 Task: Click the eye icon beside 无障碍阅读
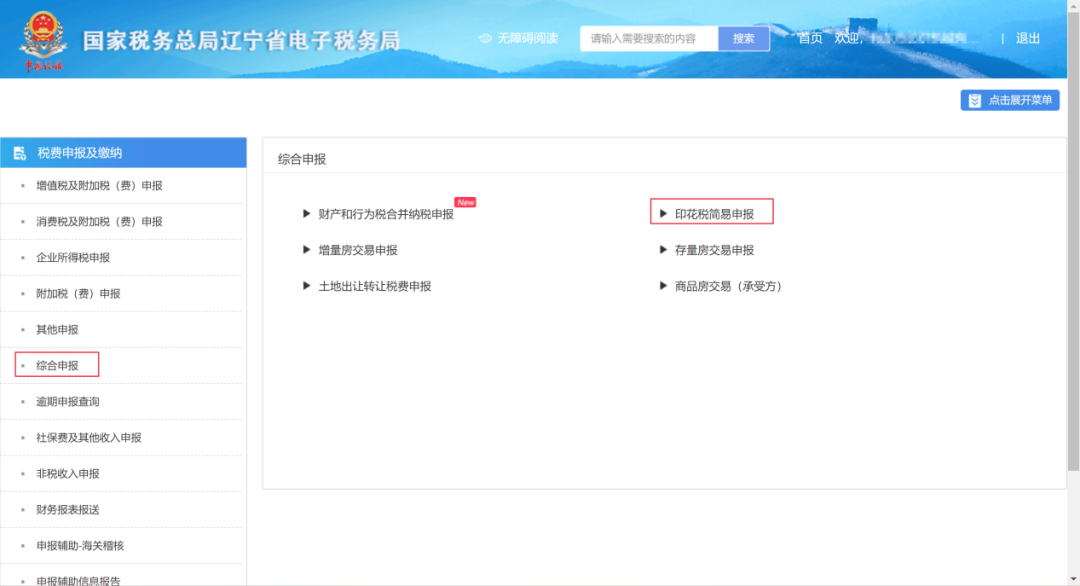[485, 39]
